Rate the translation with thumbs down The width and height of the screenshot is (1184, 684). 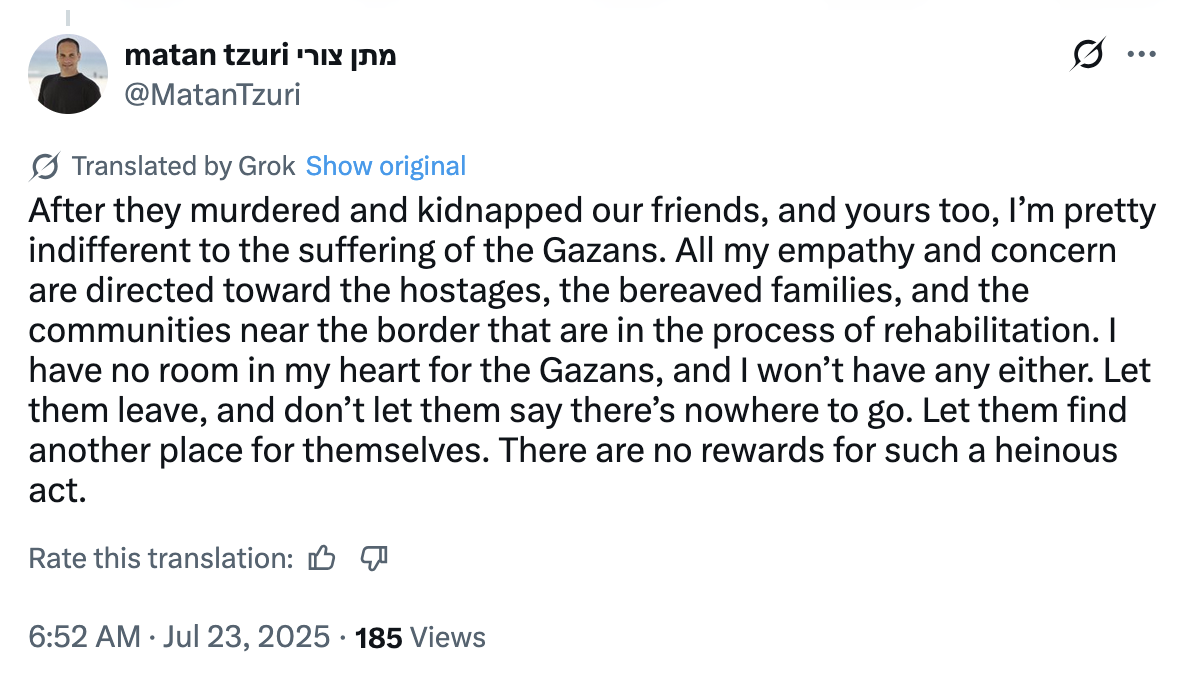click(373, 558)
